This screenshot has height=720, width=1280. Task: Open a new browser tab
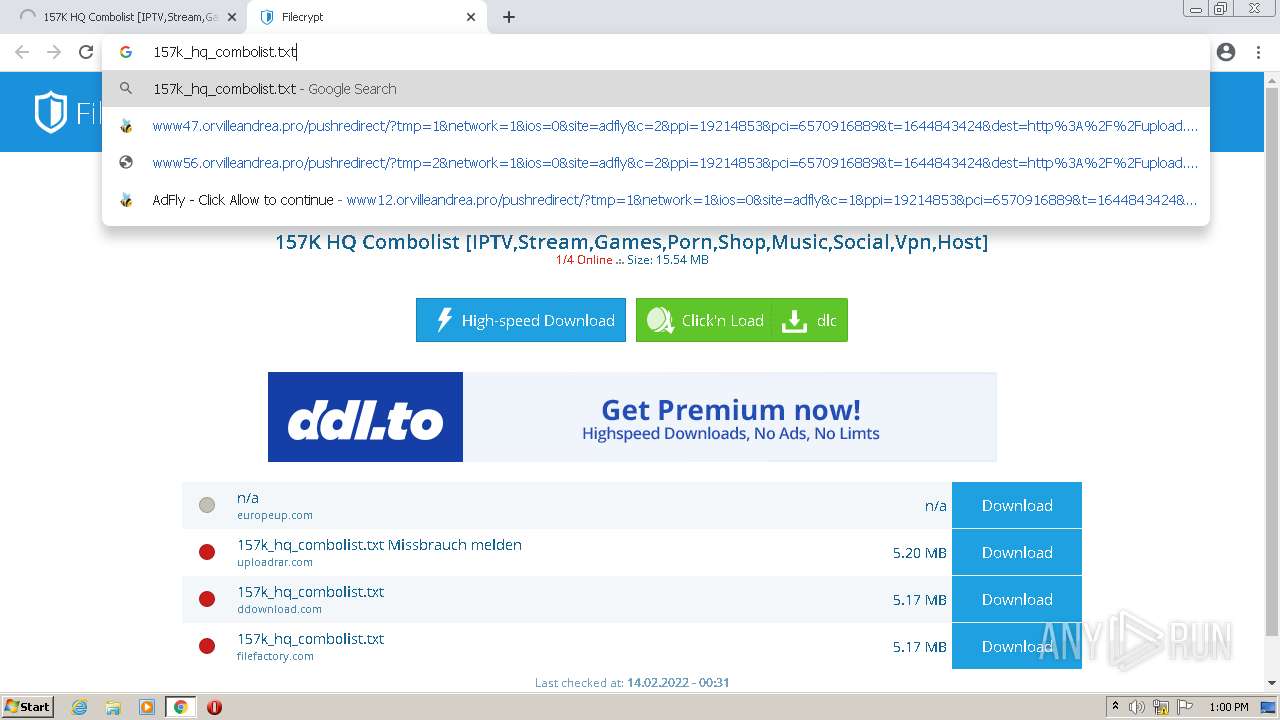point(509,17)
